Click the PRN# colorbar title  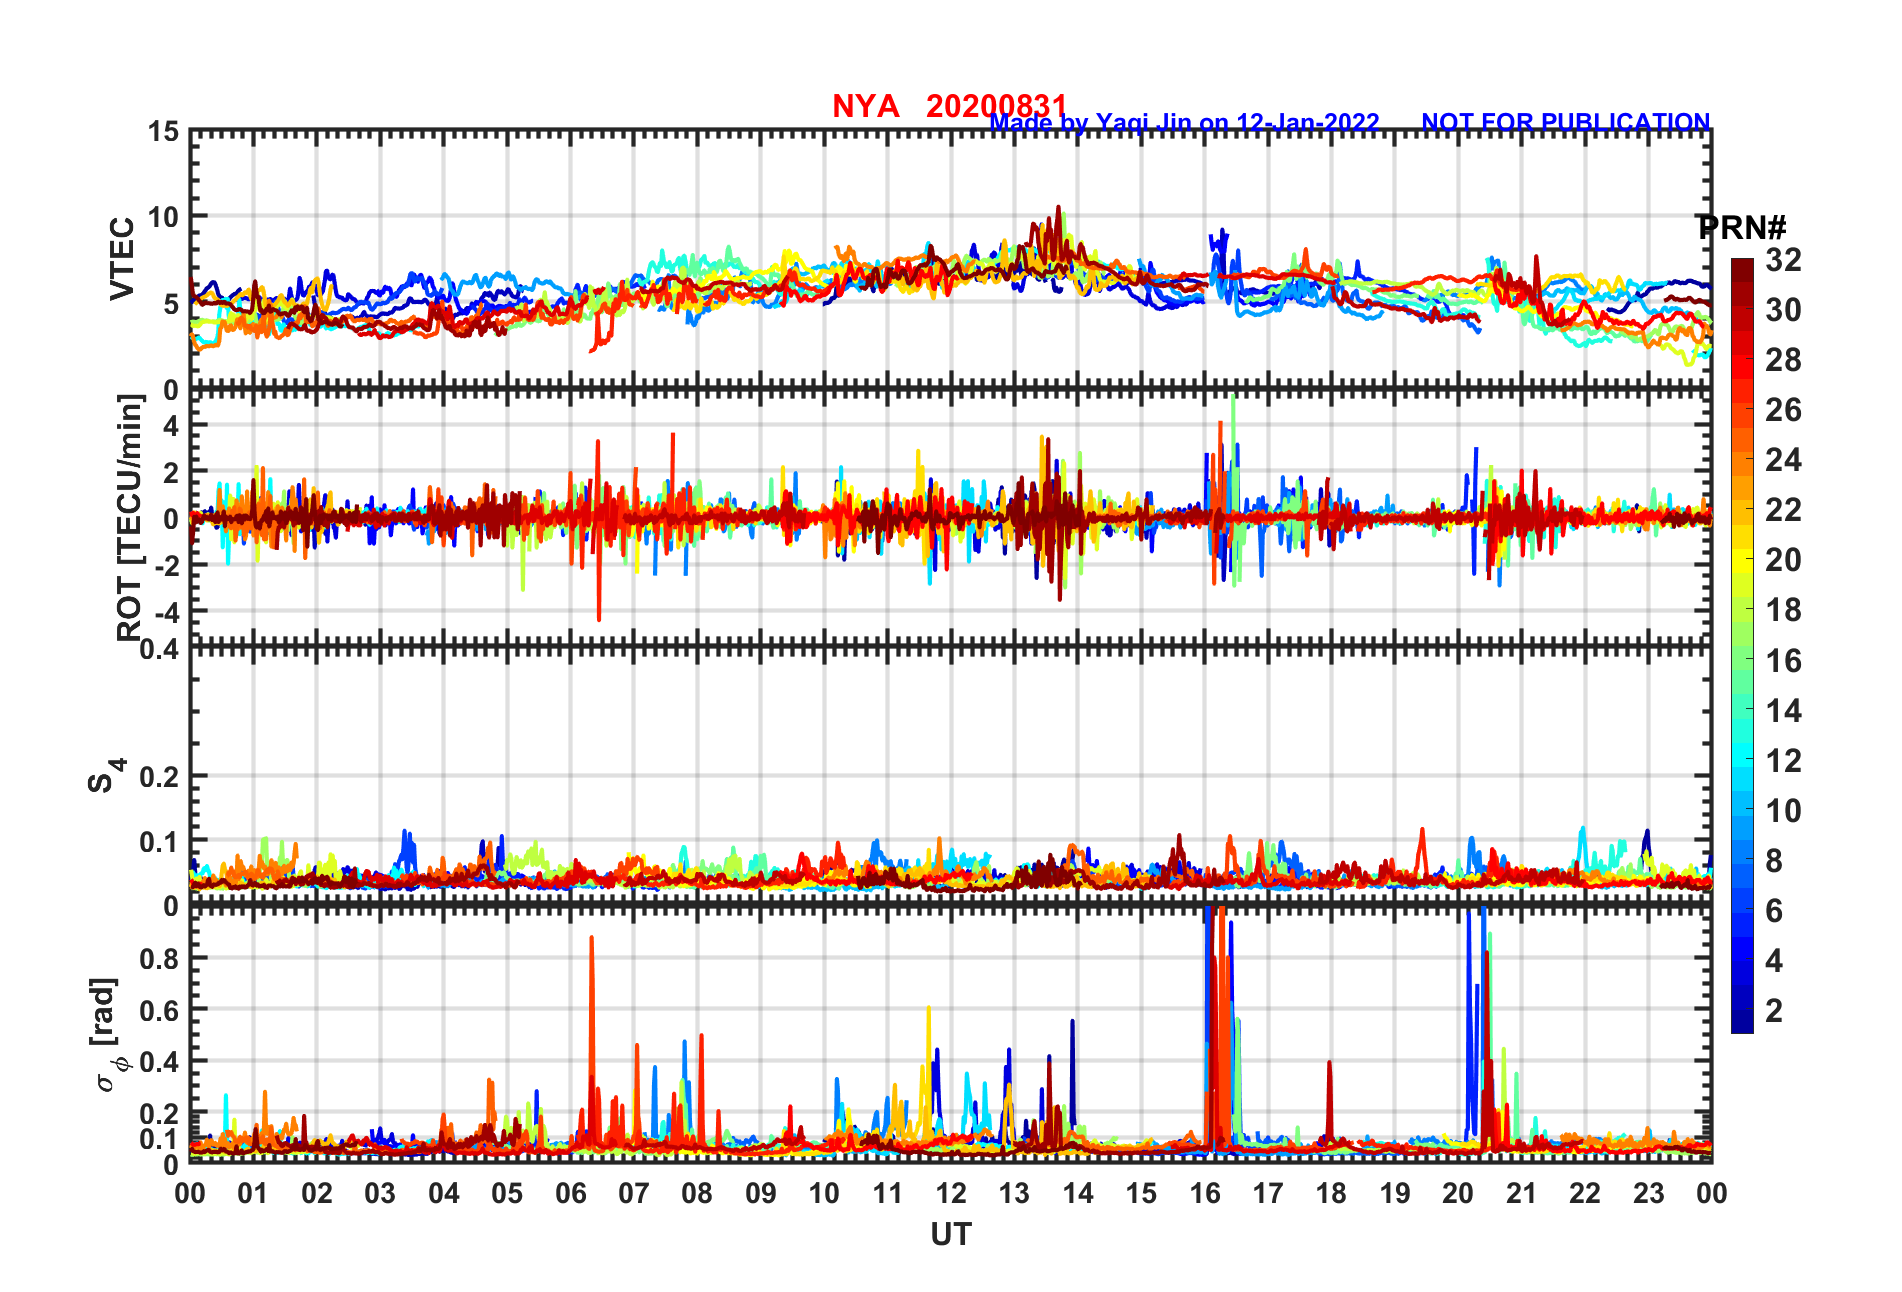(x=1742, y=228)
